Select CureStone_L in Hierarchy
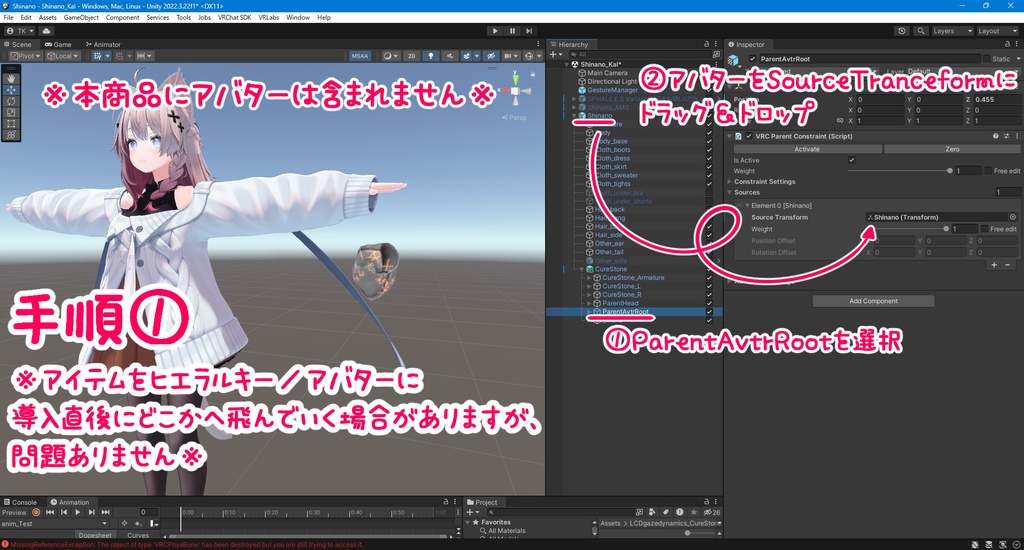This screenshot has width=1024, height=550. [621, 286]
